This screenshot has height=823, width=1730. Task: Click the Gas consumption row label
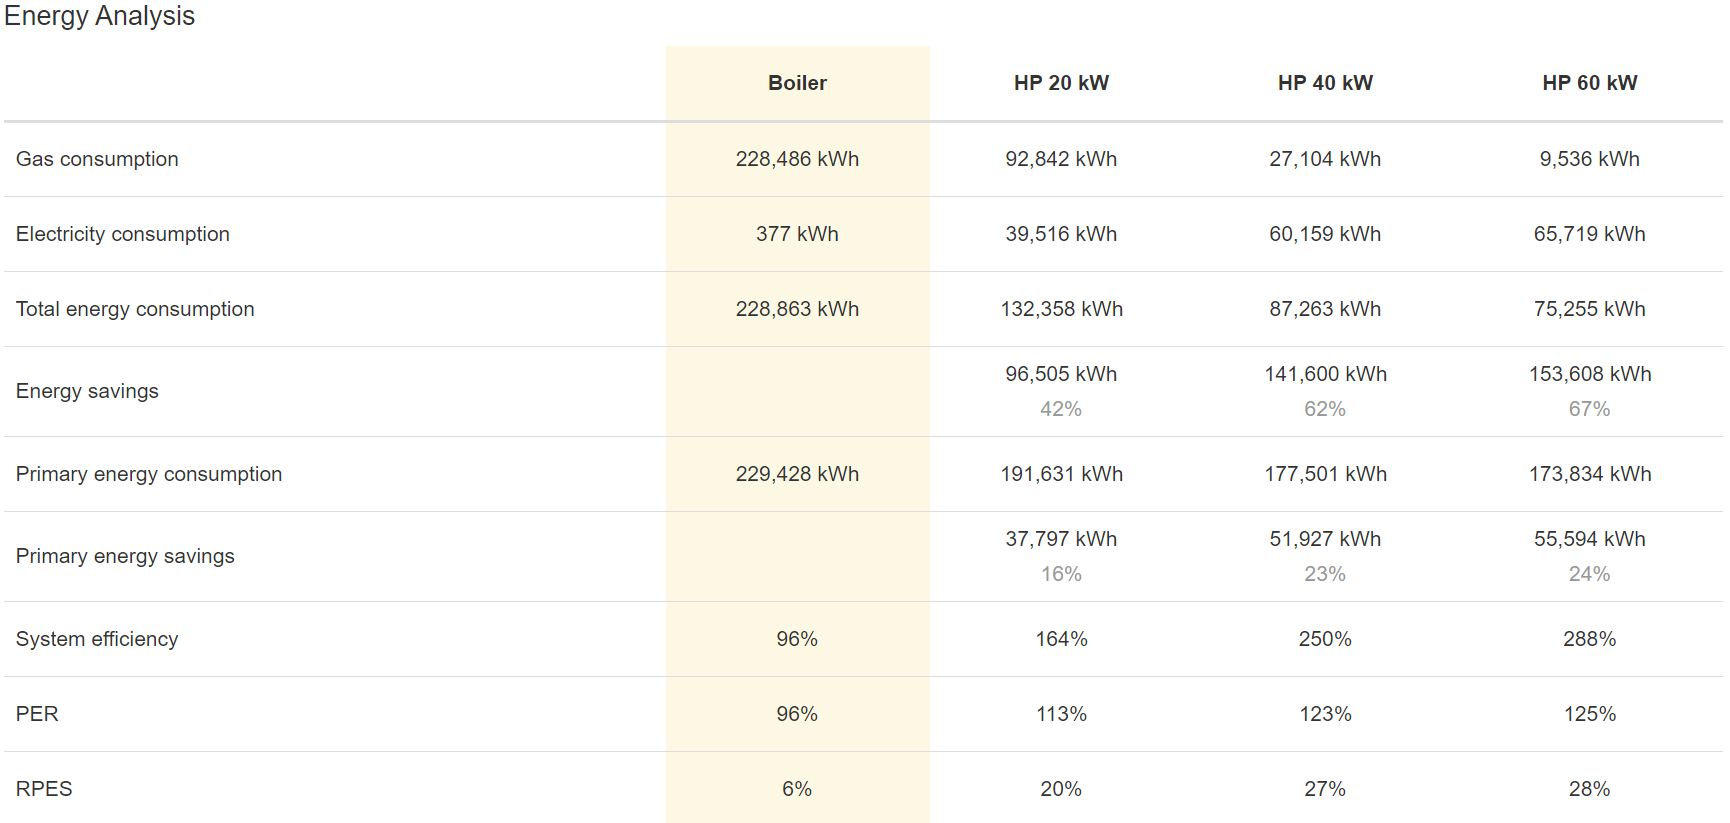[x=97, y=159]
